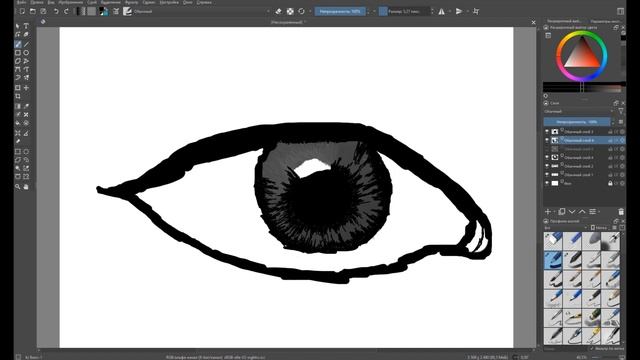Open the brush settings editor
The image size is (640, 360).
pos(116,11)
